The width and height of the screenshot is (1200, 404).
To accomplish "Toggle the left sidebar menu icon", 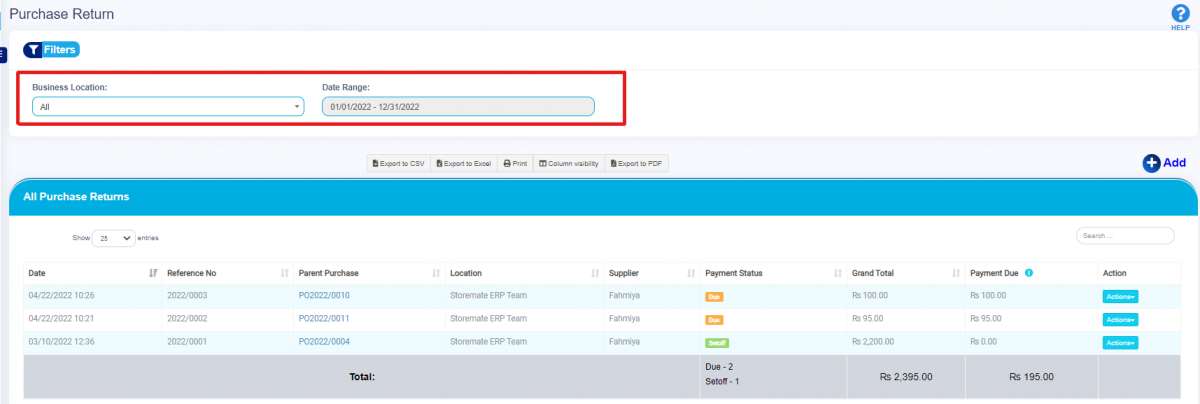I will click(x=3, y=53).
